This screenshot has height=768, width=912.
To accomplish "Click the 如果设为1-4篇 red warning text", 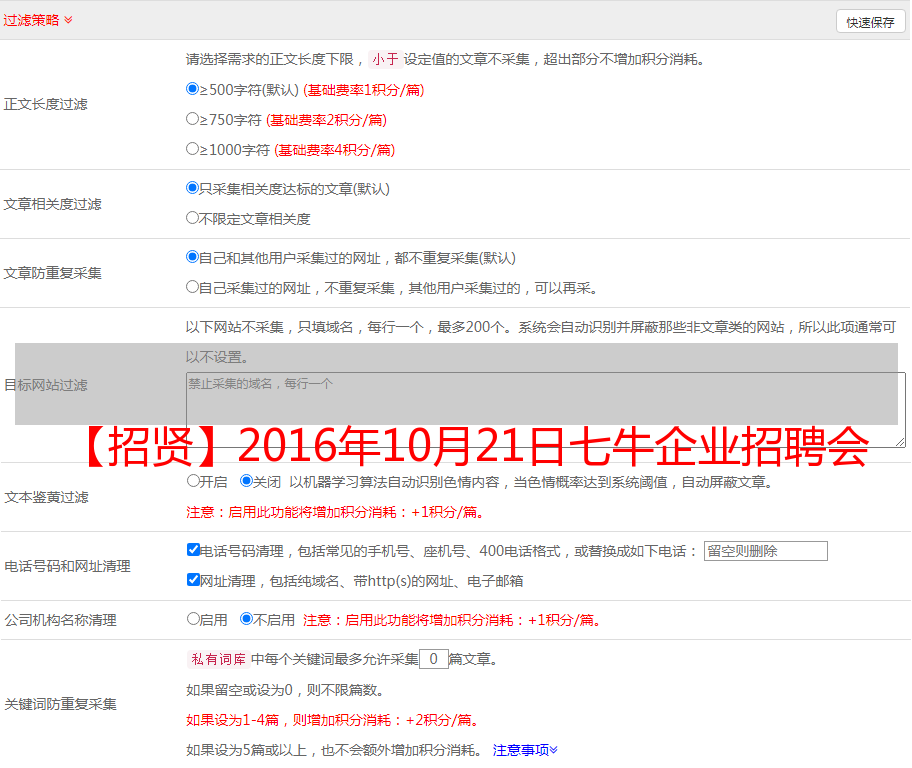I will pos(334,720).
